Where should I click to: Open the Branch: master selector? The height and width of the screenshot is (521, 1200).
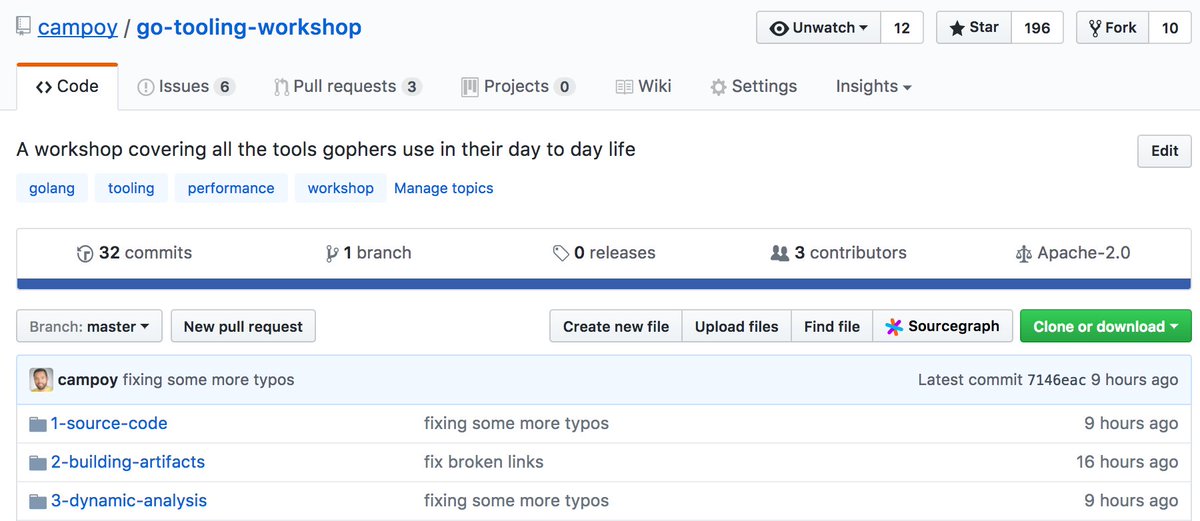89,326
